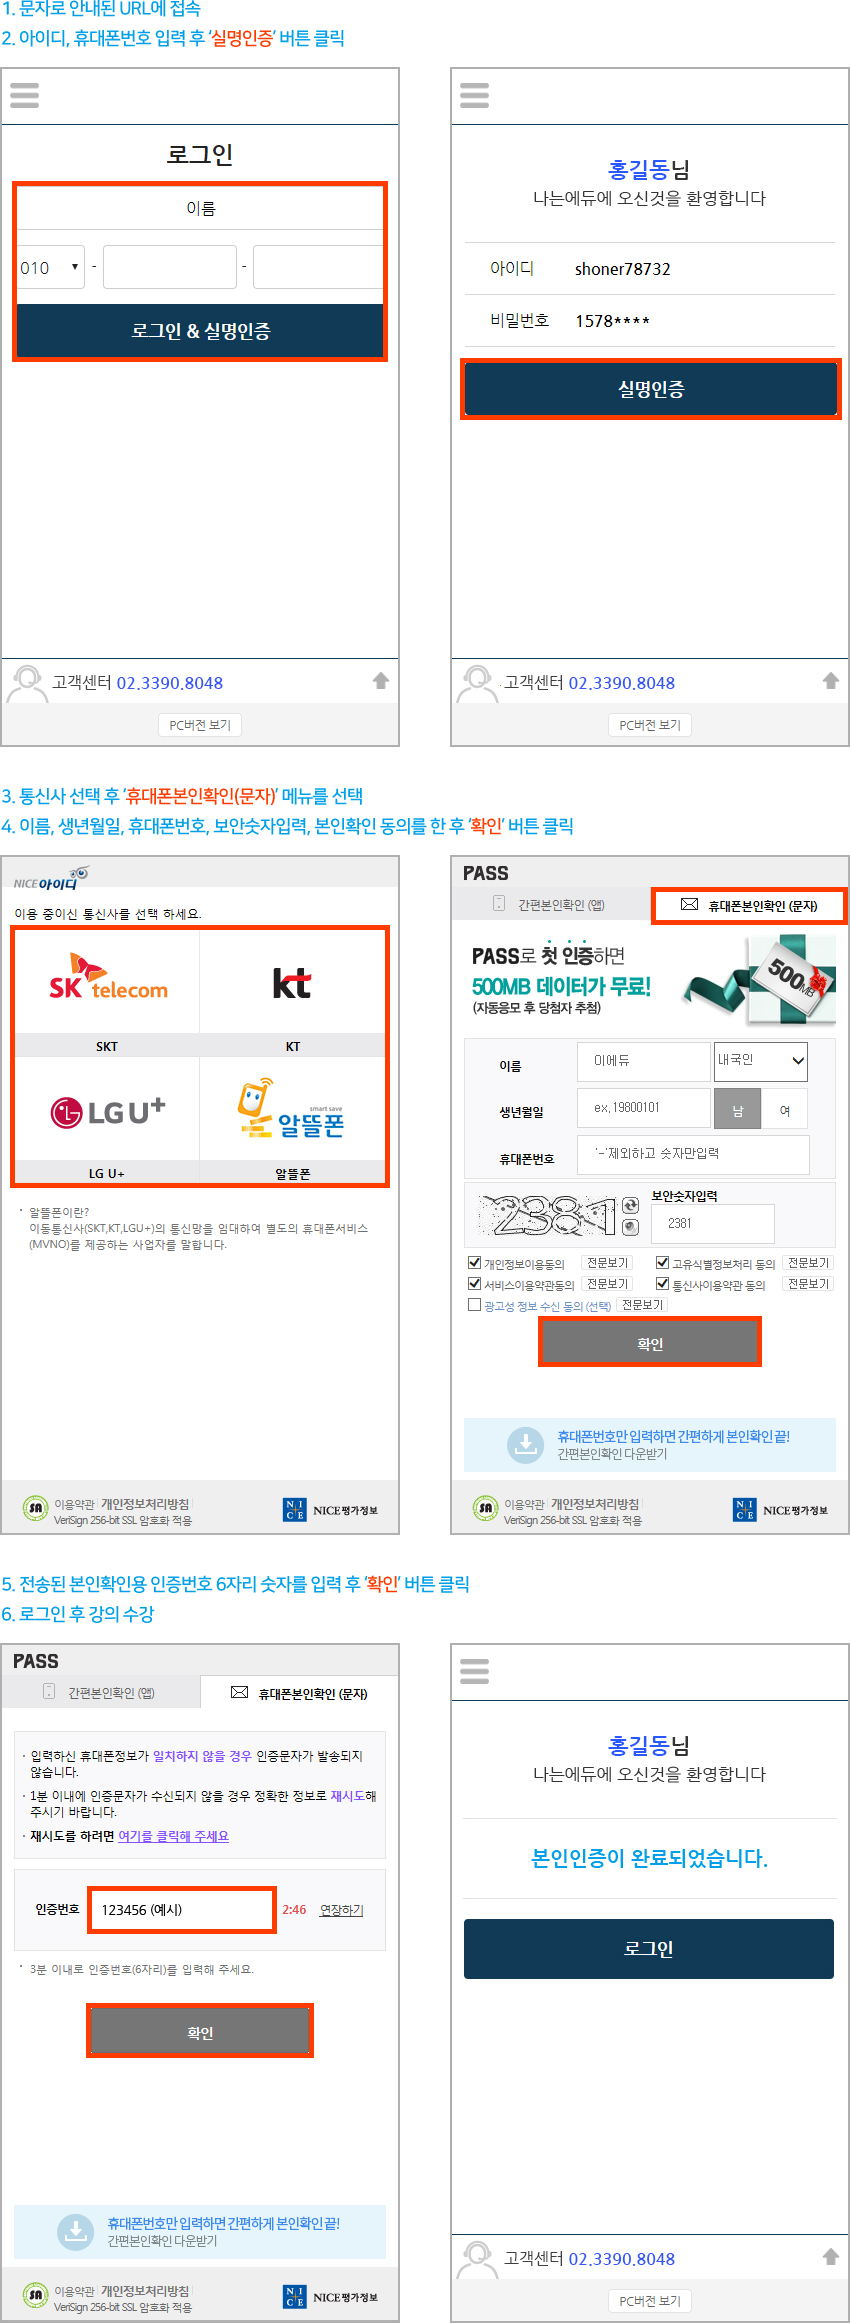Select the 알뜰폰 carrier option
Screen dimensions: 850x2323
(x=292, y=1111)
